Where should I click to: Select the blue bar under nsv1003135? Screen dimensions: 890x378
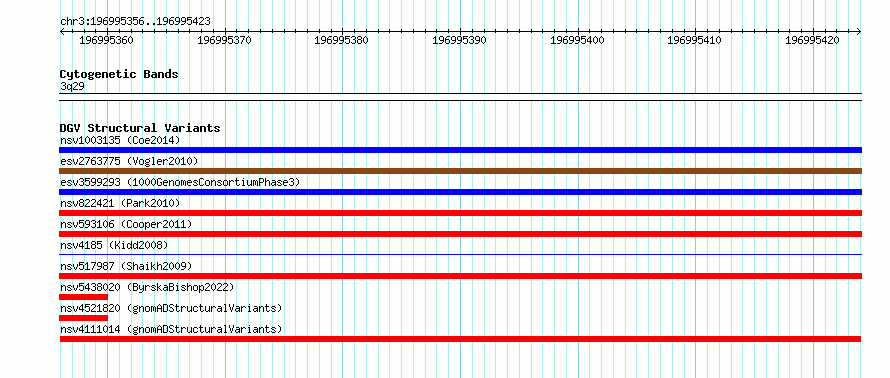click(x=460, y=150)
